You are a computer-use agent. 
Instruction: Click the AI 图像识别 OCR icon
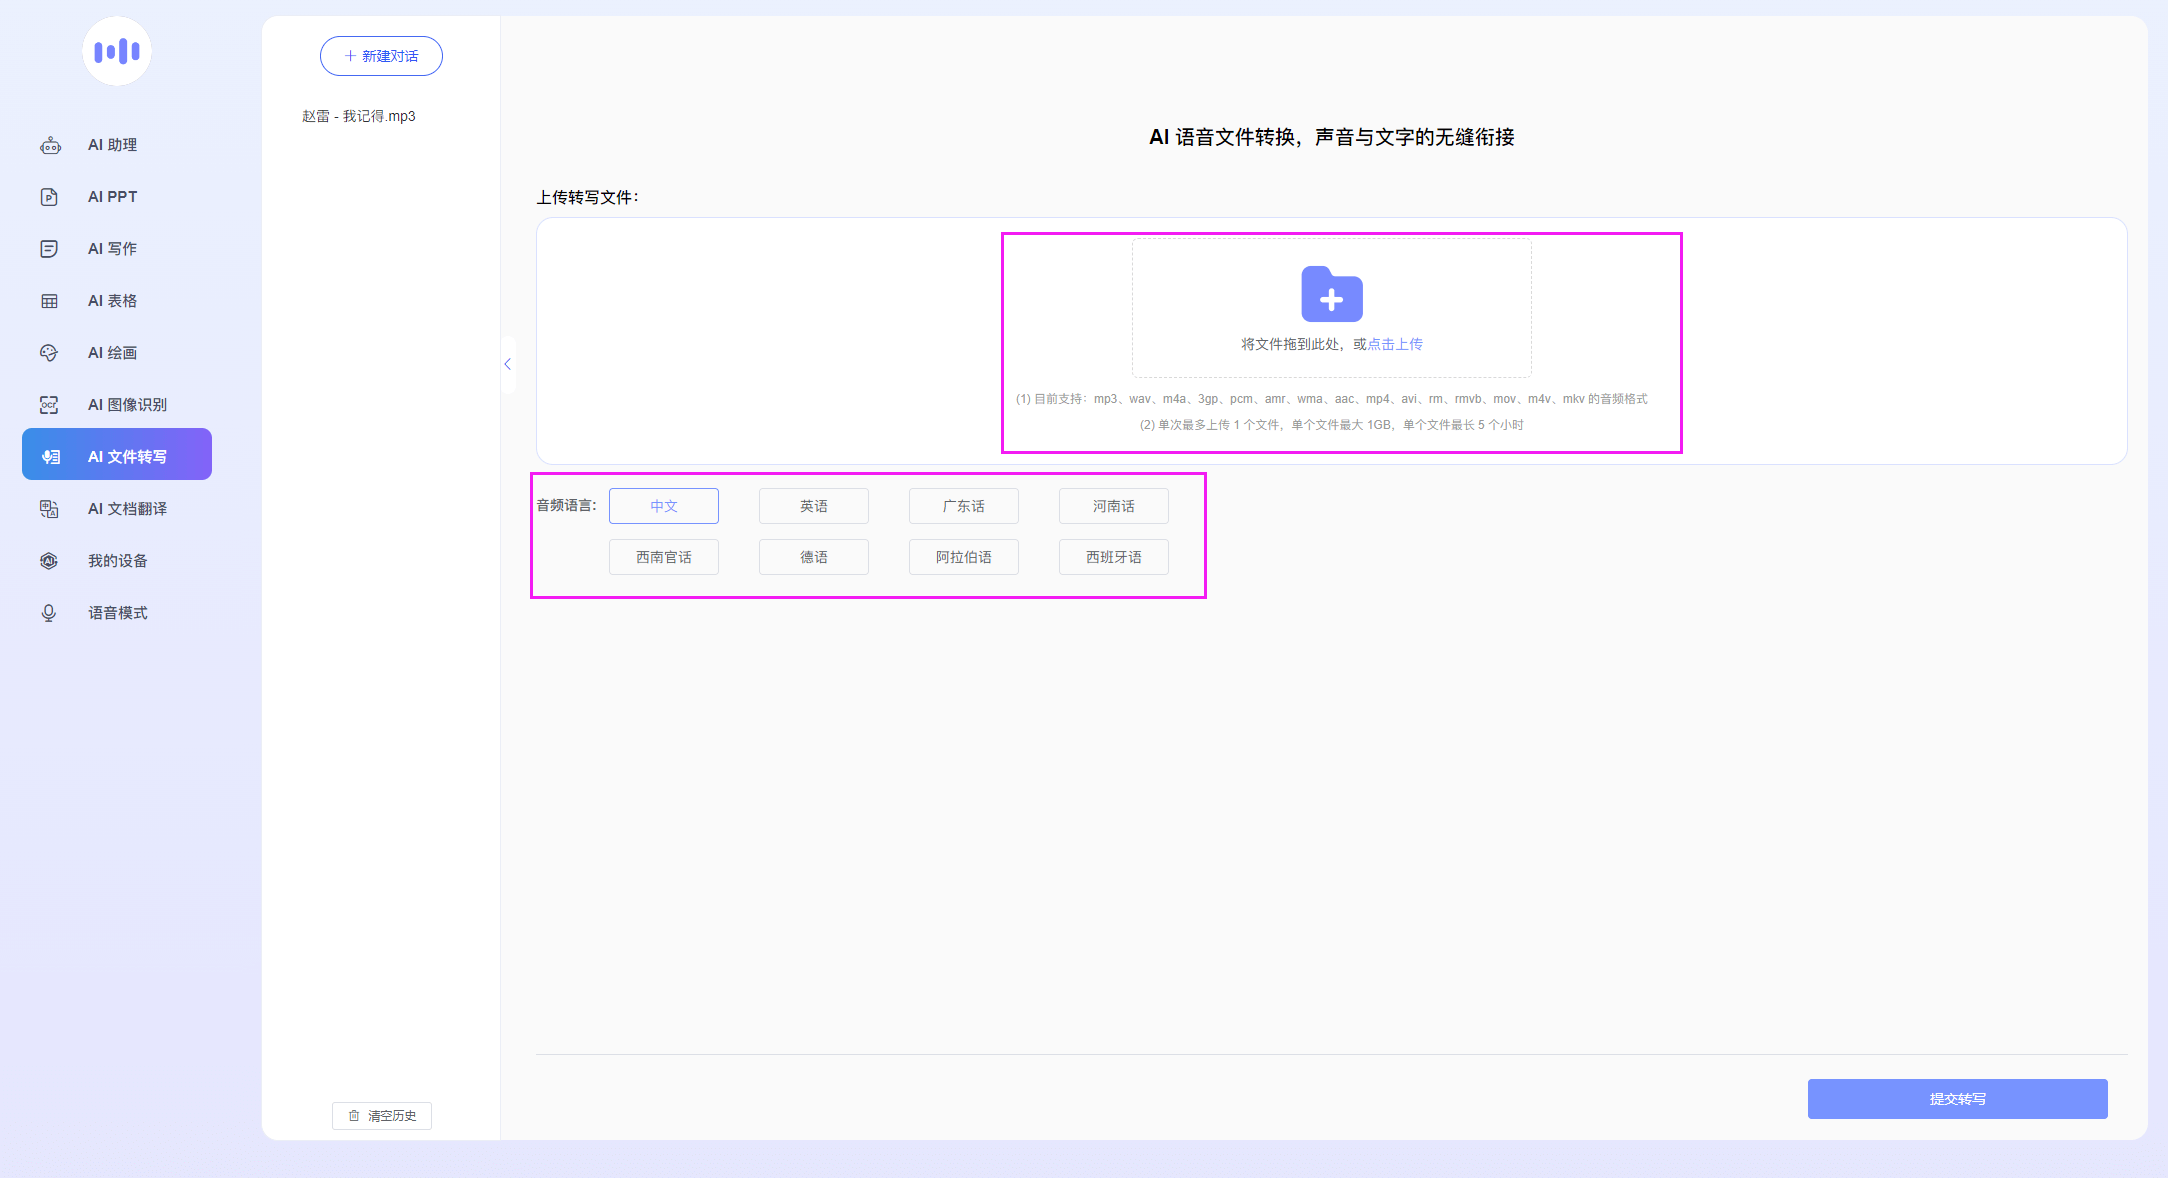49,405
